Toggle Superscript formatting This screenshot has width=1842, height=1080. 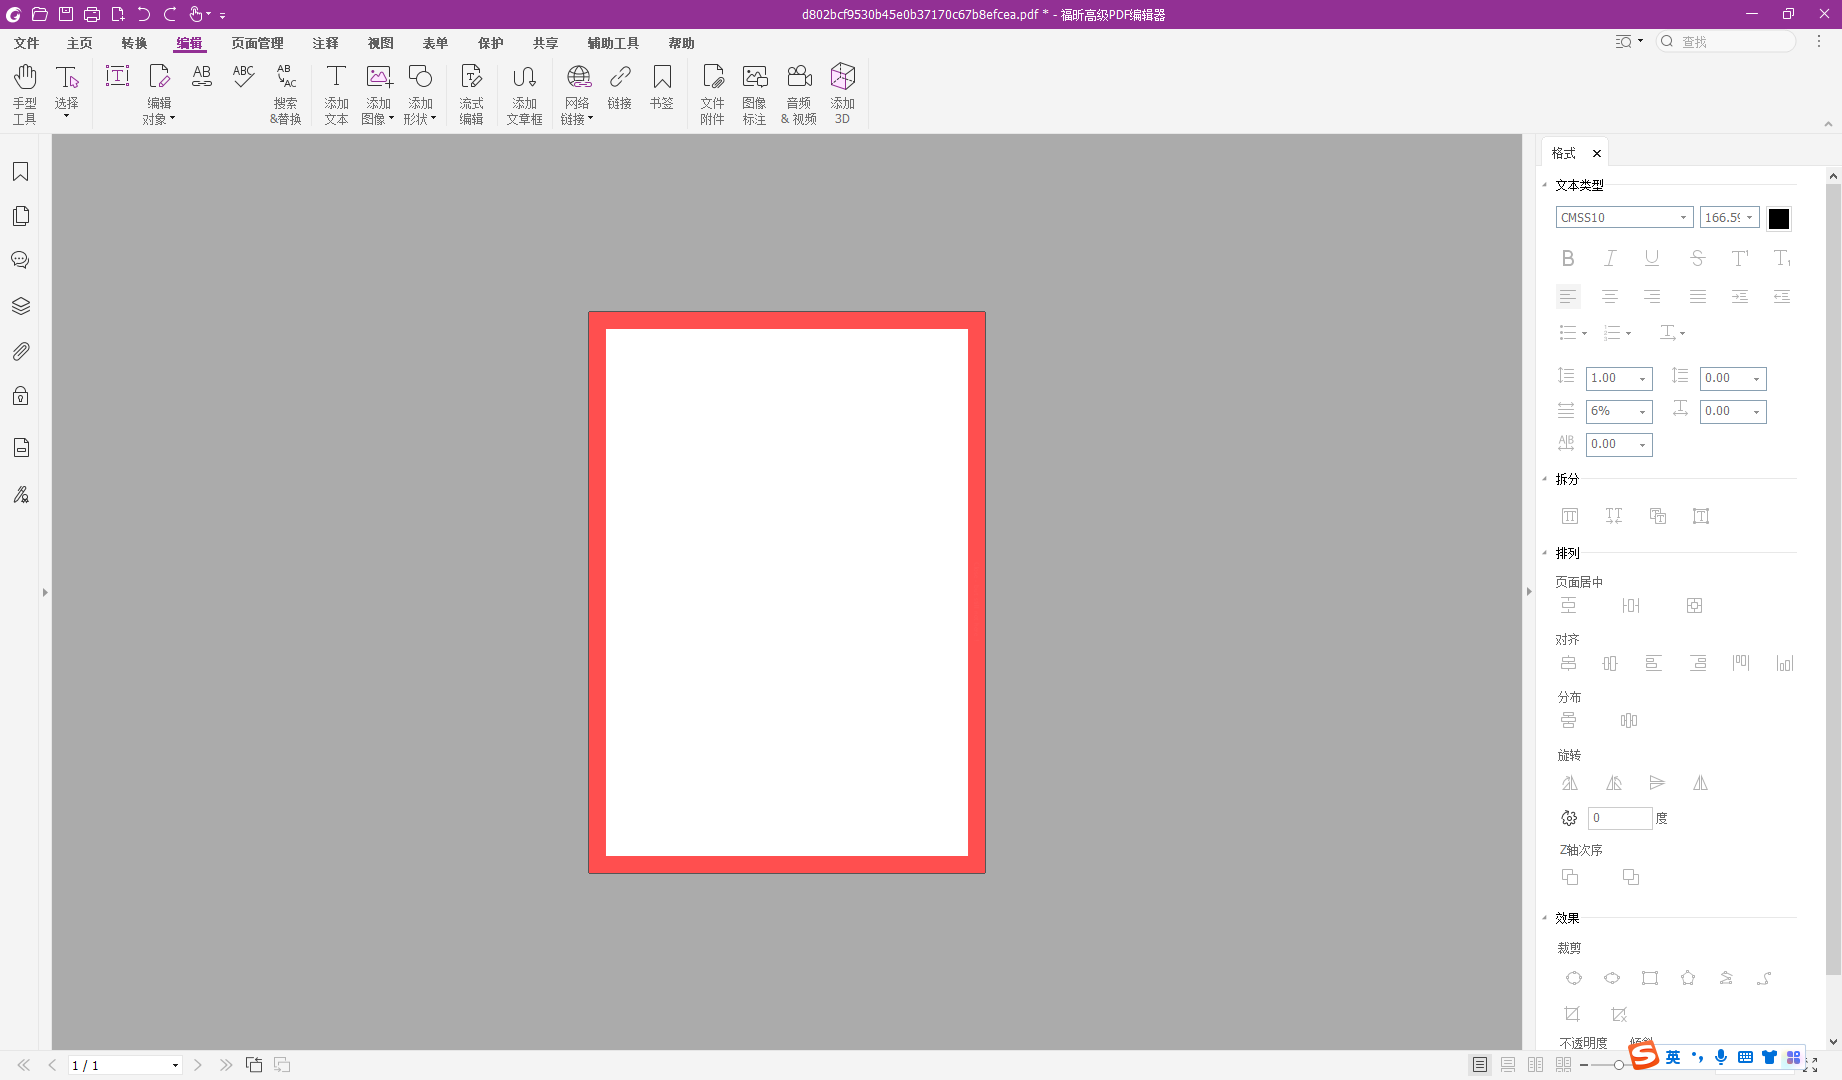click(1740, 258)
